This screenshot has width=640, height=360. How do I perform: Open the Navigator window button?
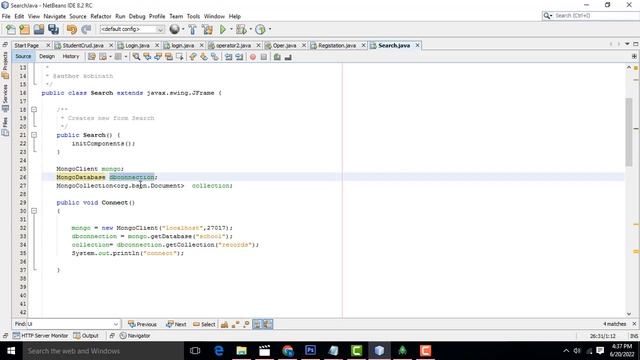(135, 336)
